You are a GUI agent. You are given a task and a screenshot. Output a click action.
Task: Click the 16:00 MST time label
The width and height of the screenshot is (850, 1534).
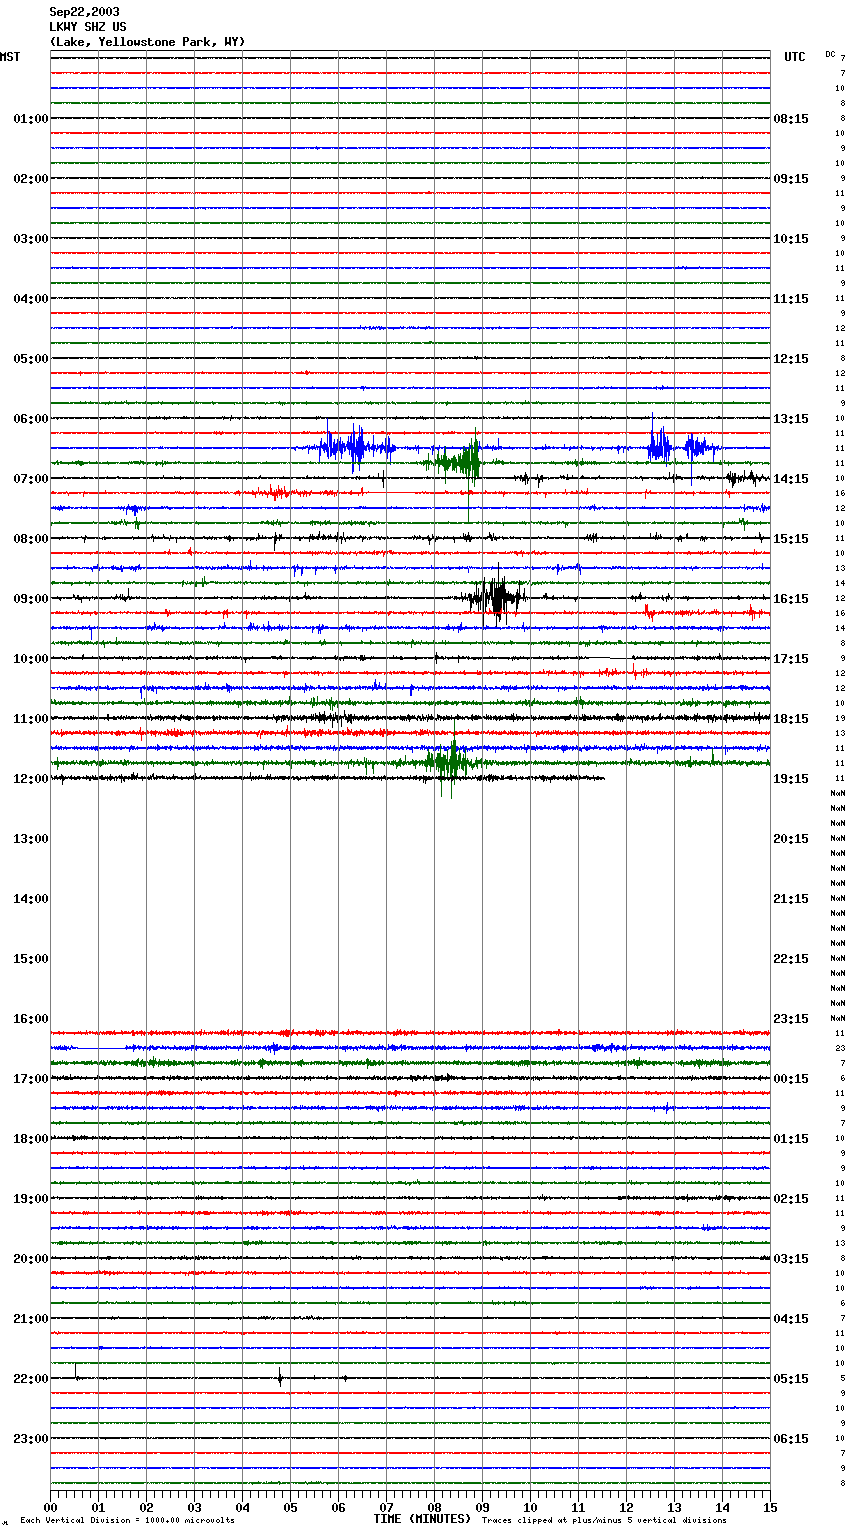(x=30, y=1019)
